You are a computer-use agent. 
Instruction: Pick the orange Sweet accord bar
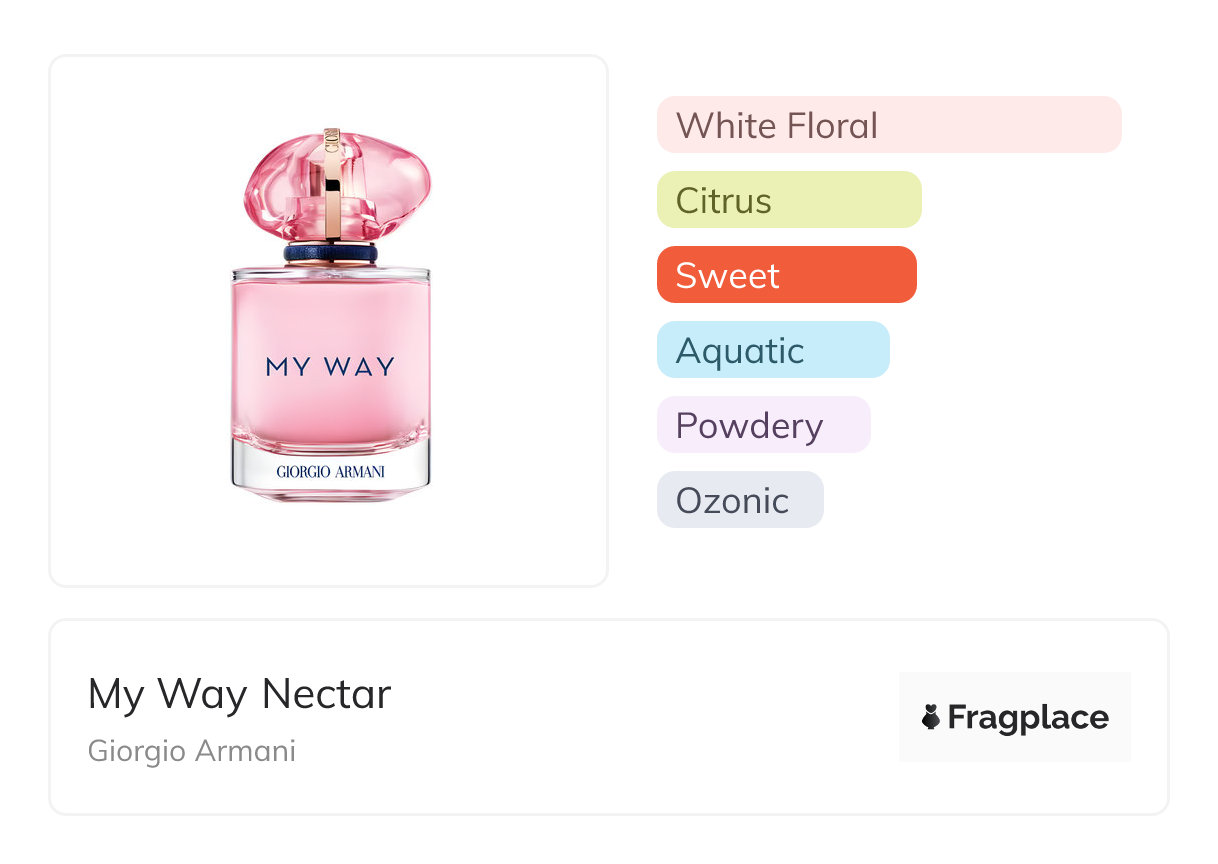point(786,275)
